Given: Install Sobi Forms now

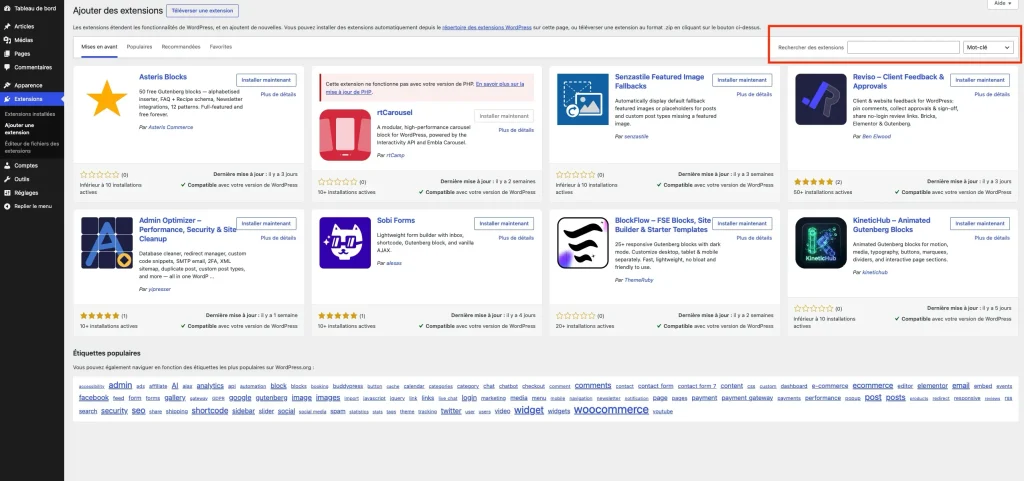Looking at the screenshot, I should pyautogui.click(x=504, y=223).
